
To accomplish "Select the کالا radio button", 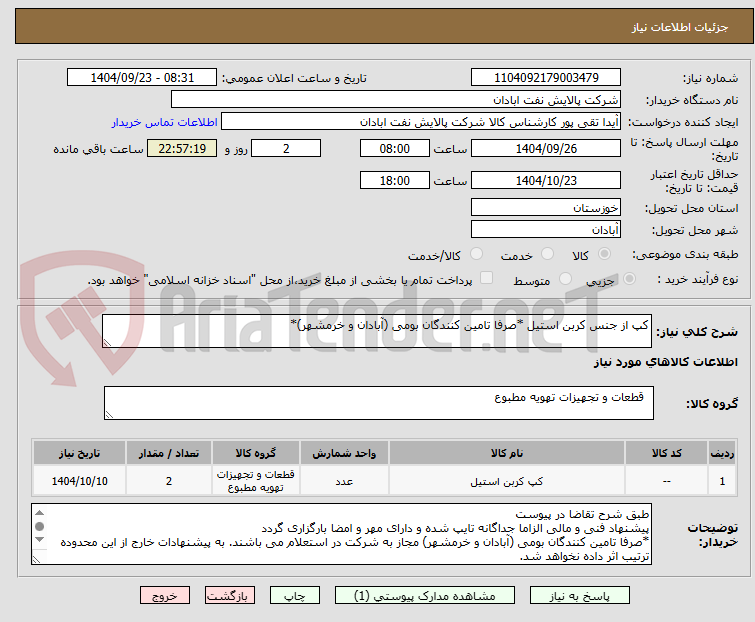I will [604, 254].
